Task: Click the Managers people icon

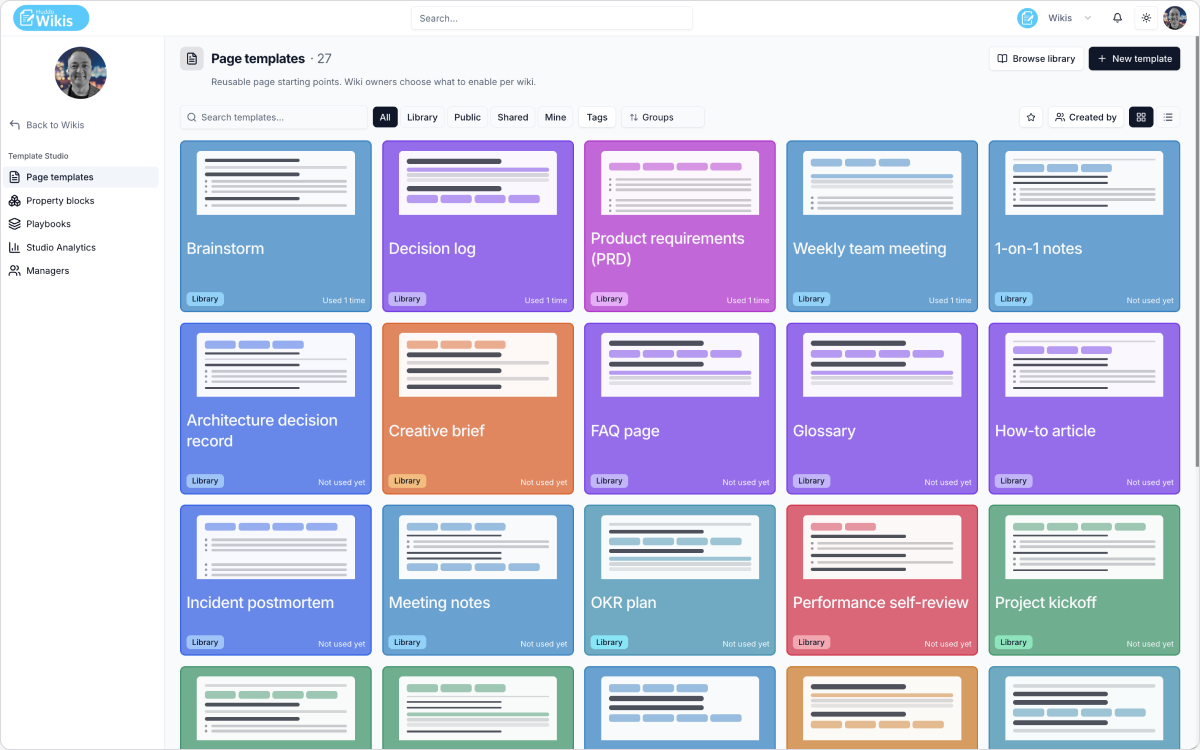Action: (x=15, y=271)
